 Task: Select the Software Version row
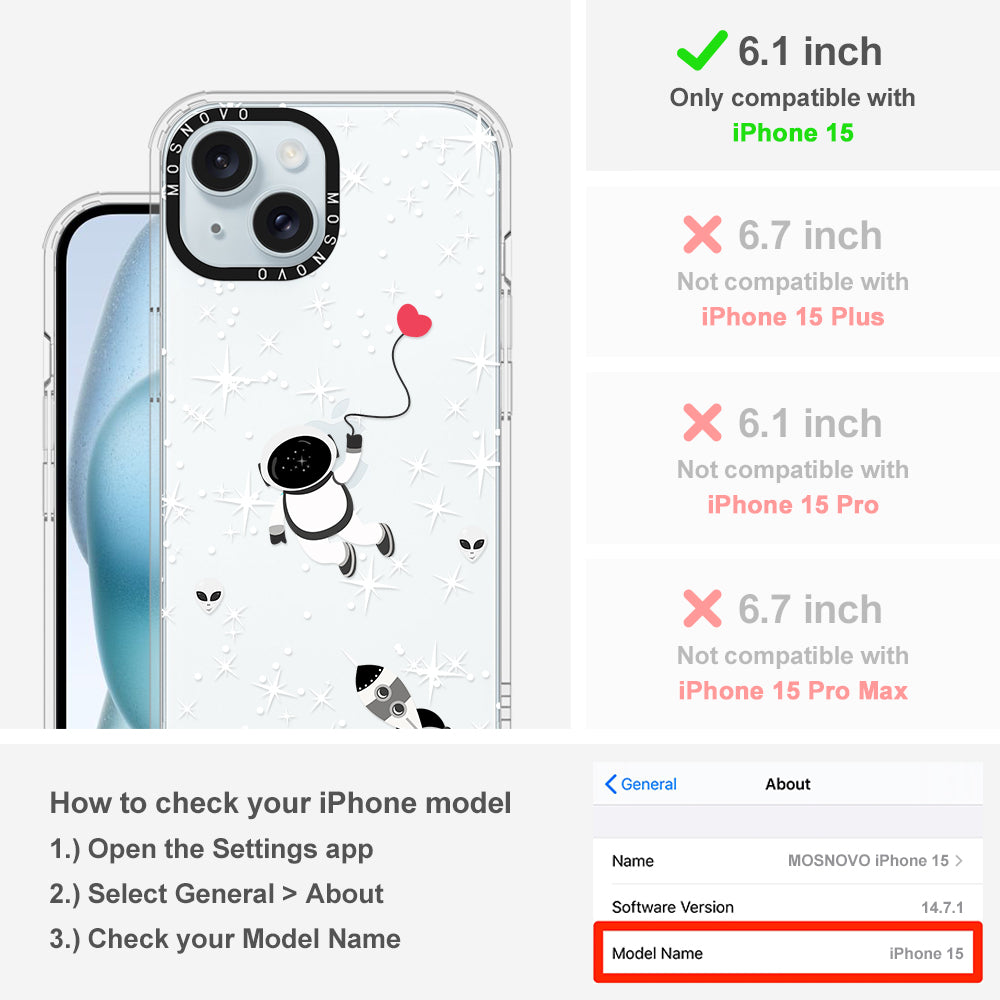(x=788, y=907)
